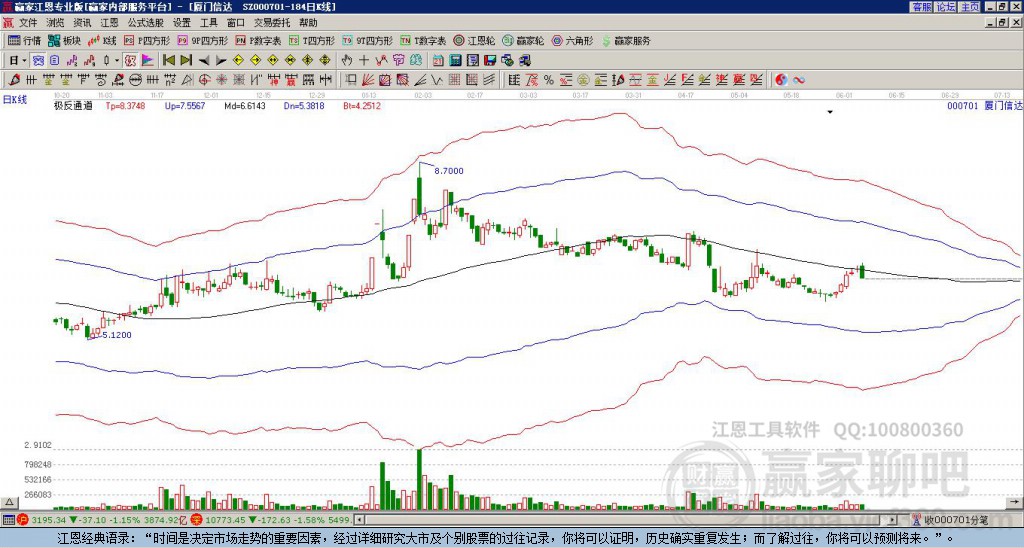Click the 主页 homepage link
Screen dimensions: 1024x548
969,7
